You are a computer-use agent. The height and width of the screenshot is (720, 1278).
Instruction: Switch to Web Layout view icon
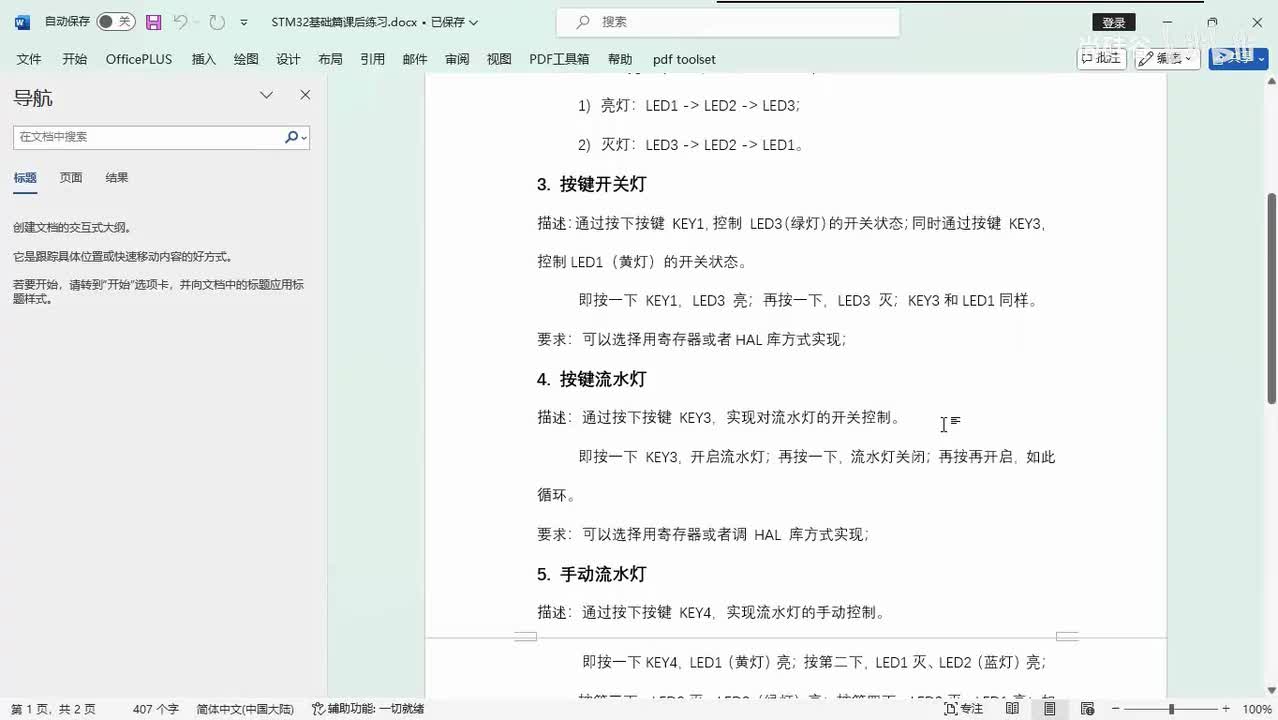tap(1088, 709)
